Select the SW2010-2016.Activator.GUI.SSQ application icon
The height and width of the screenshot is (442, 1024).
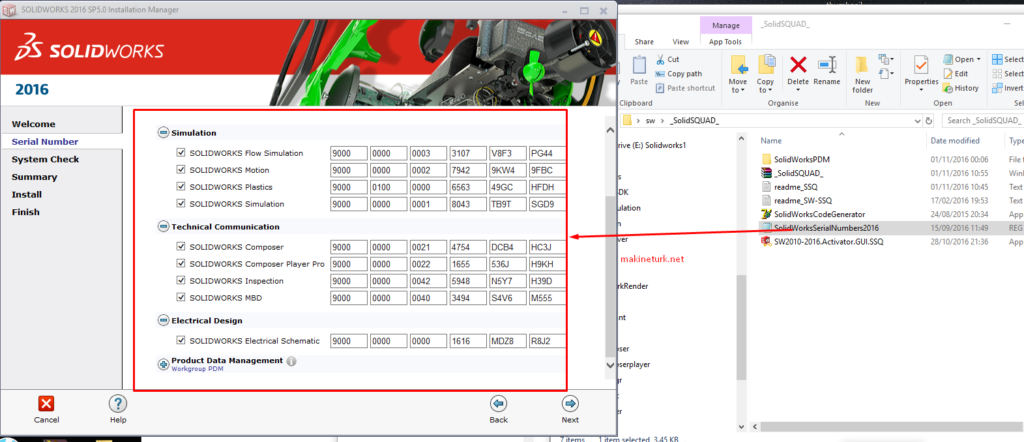coord(767,242)
